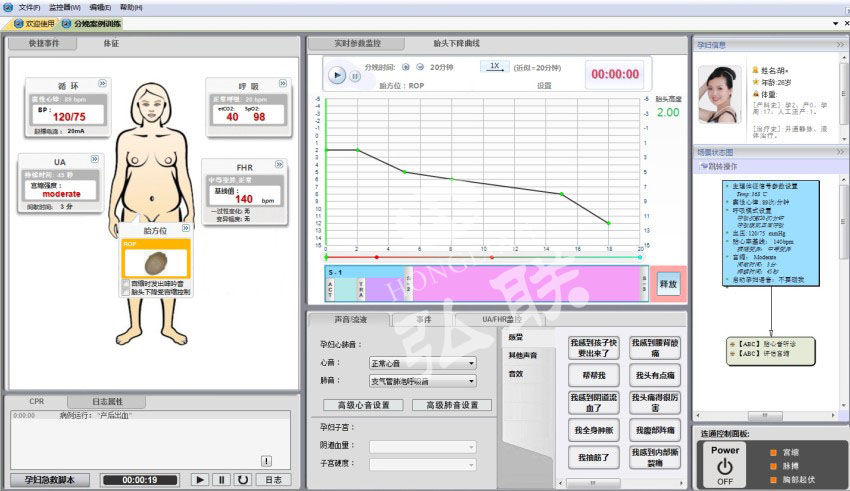Switch to the 欢迎使用 document tab
This screenshot has width=850, height=491.
pos(35,24)
